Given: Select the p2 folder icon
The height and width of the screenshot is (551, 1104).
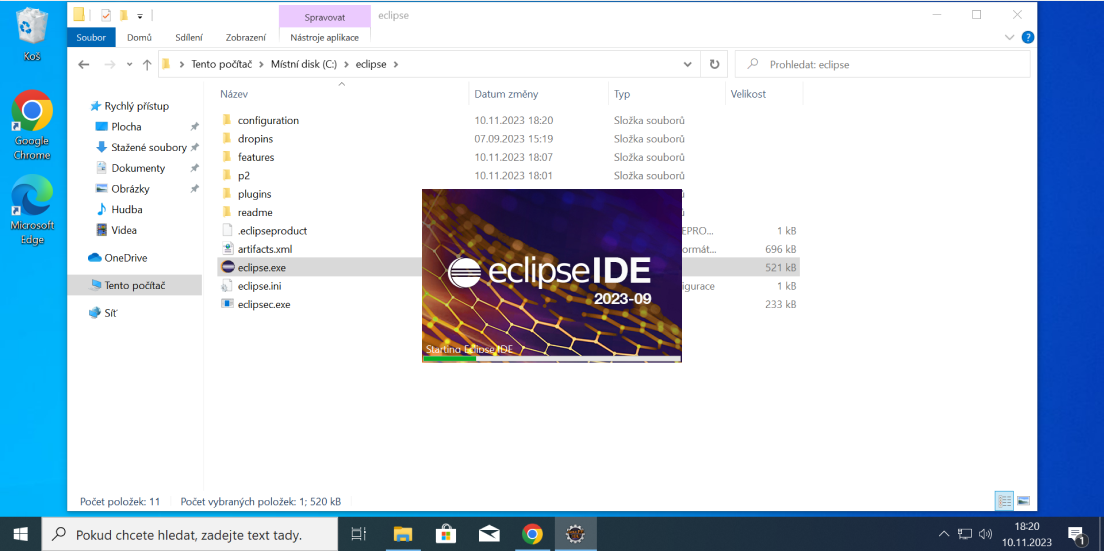Looking at the screenshot, I should click(227, 175).
